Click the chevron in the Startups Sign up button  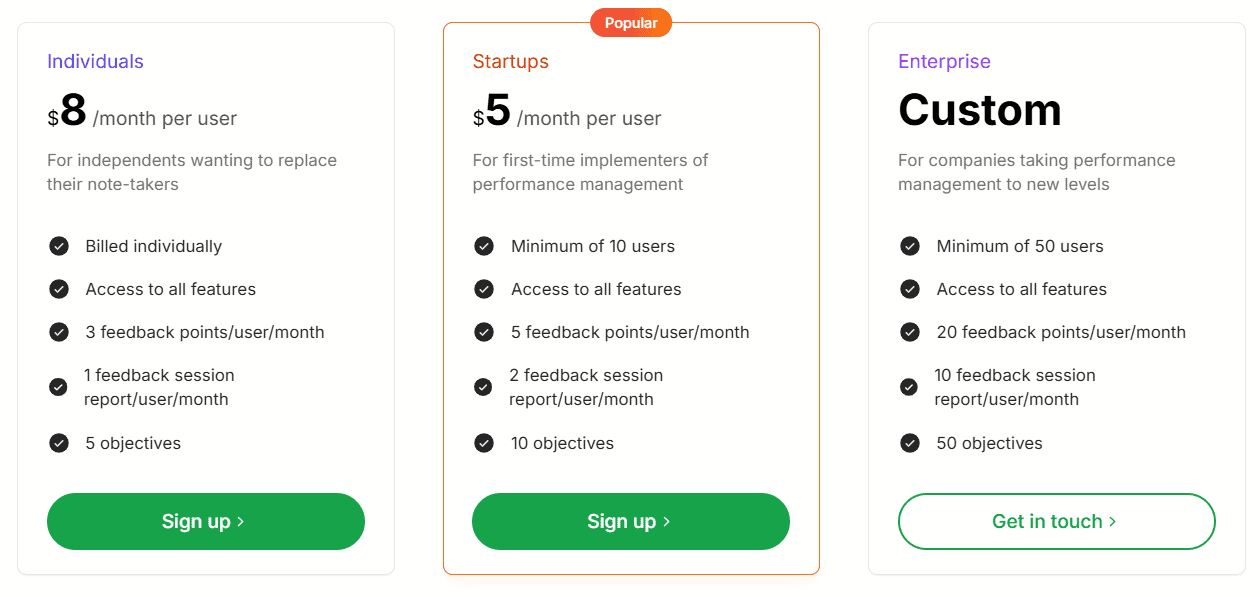click(x=666, y=521)
